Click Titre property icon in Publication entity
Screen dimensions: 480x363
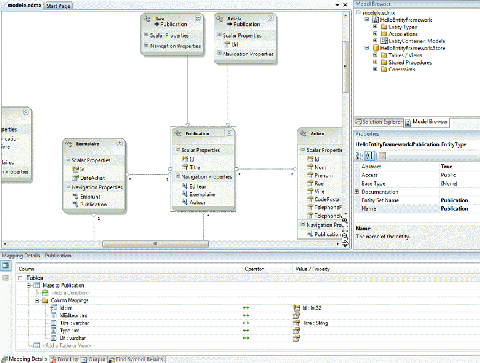click(x=185, y=167)
